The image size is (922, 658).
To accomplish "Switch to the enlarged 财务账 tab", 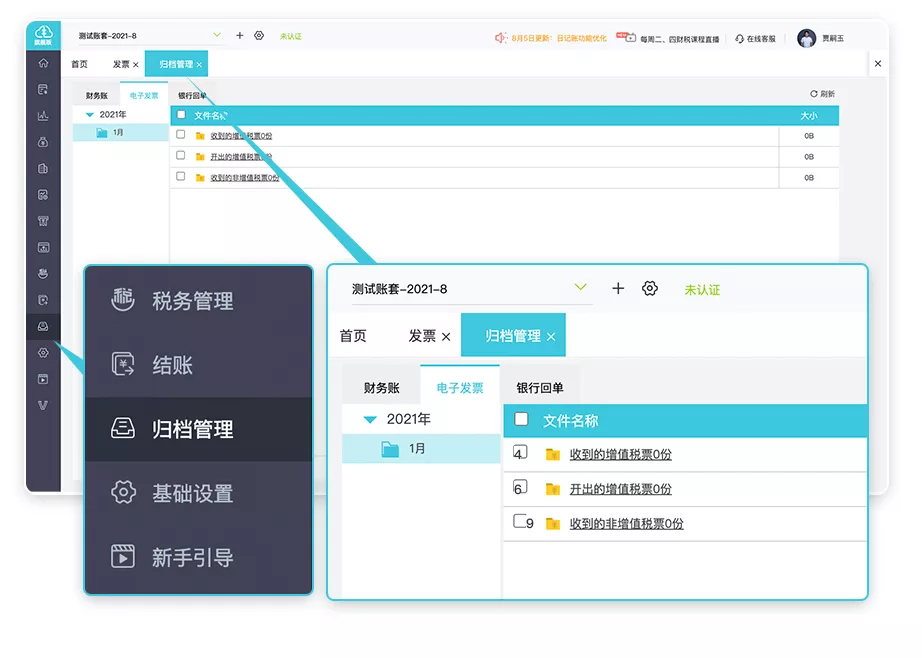I will point(381,388).
